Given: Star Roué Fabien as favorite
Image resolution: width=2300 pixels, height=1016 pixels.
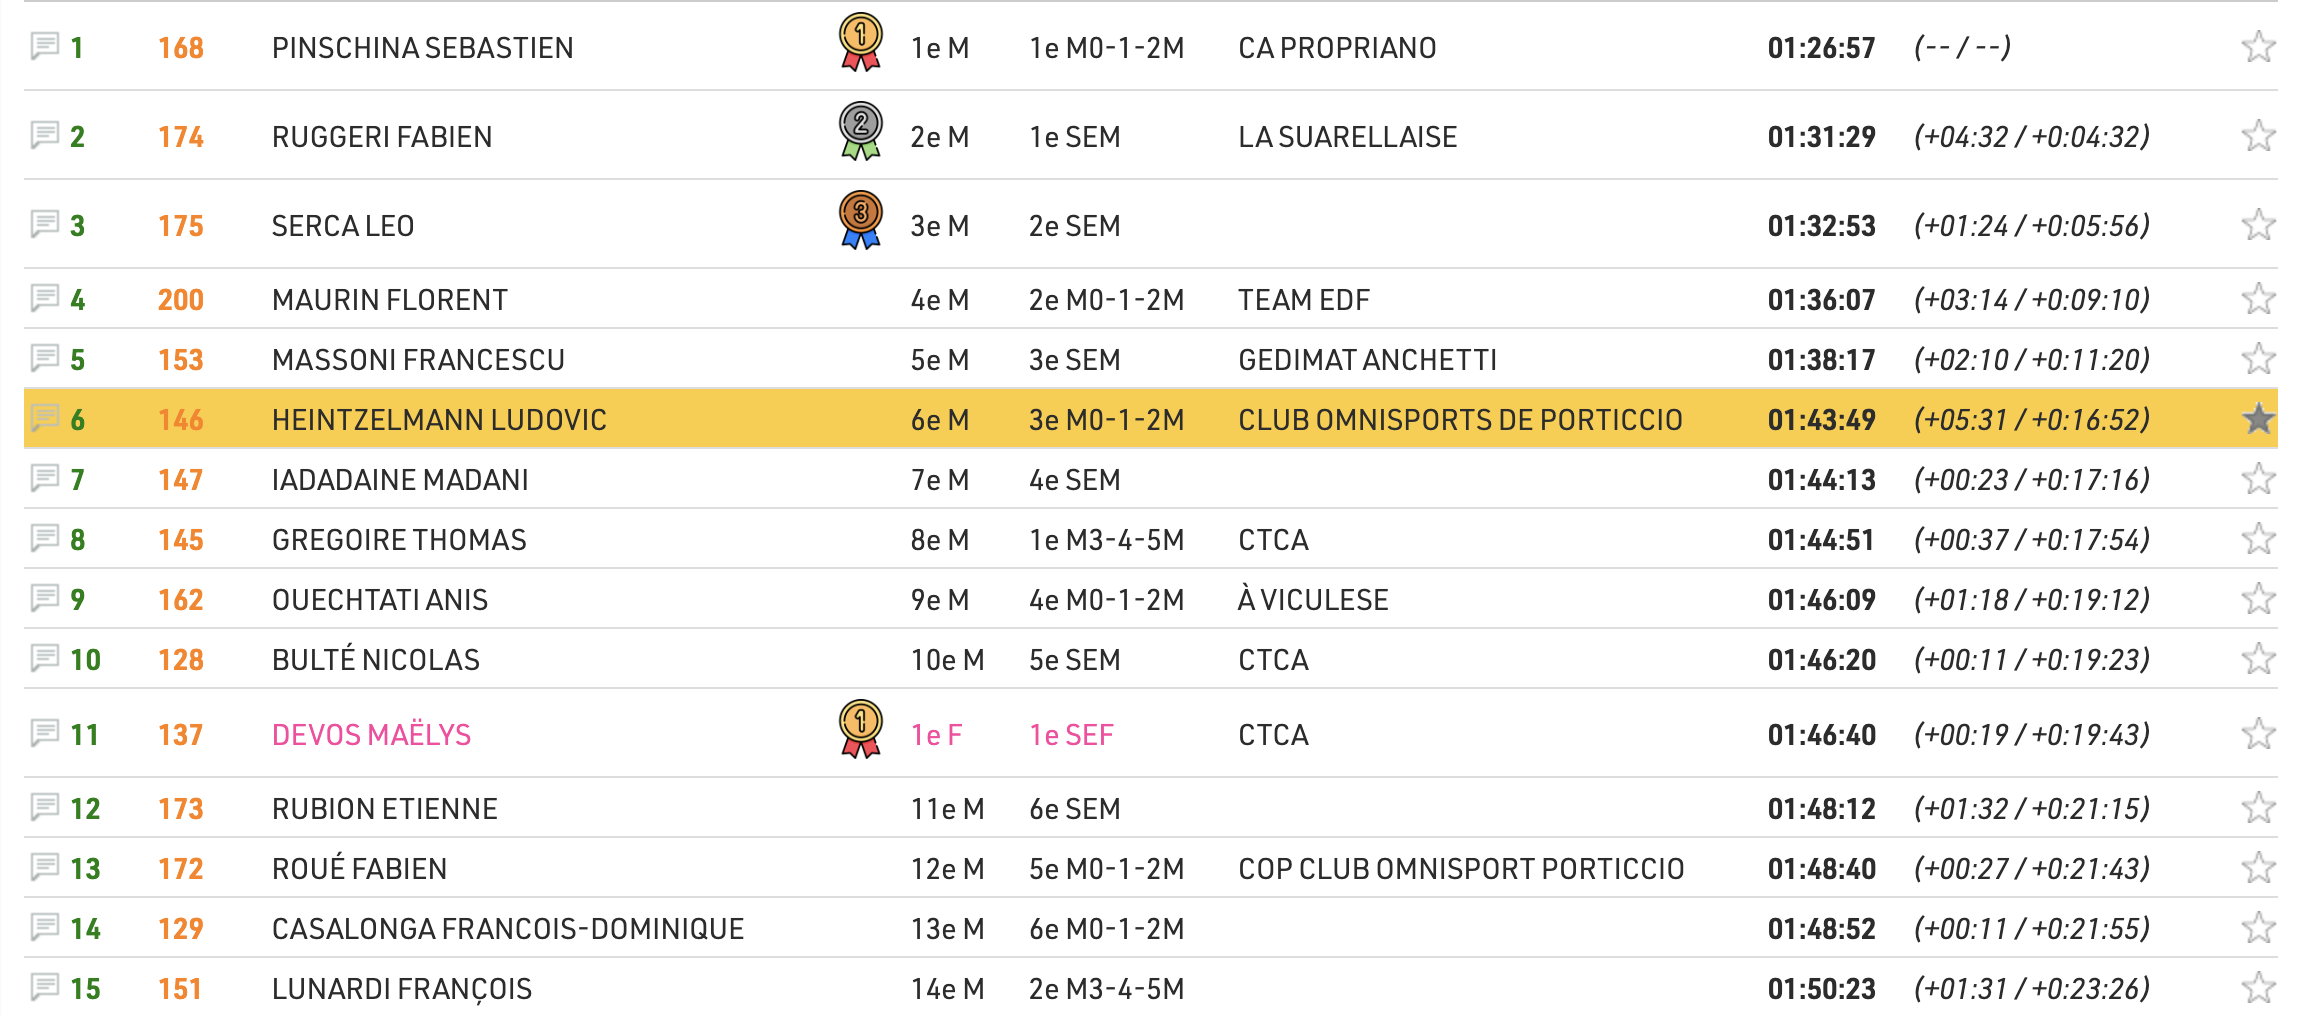Looking at the screenshot, I should pyautogui.click(x=2258, y=868).
